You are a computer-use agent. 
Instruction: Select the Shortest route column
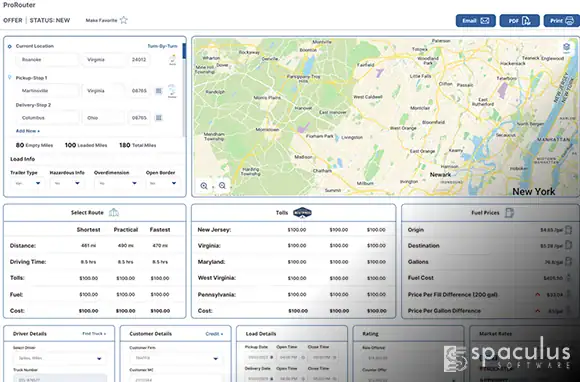coord(88,230)
